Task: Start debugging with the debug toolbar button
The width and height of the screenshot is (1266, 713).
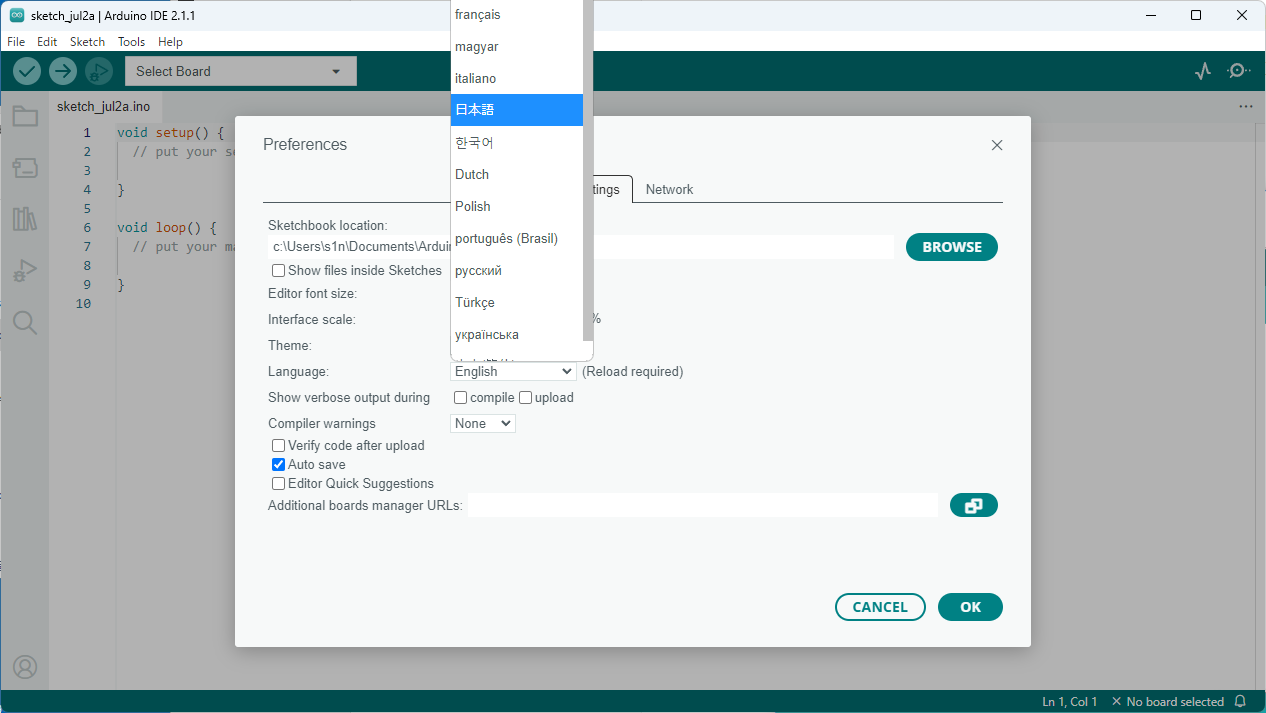Action: [x=99, y=71]
